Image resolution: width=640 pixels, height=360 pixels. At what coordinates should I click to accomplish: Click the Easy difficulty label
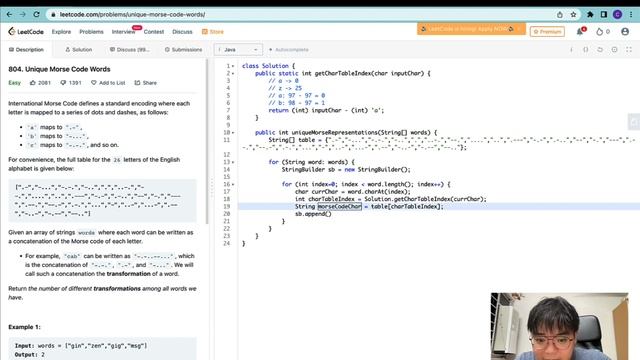click(14, 82)
